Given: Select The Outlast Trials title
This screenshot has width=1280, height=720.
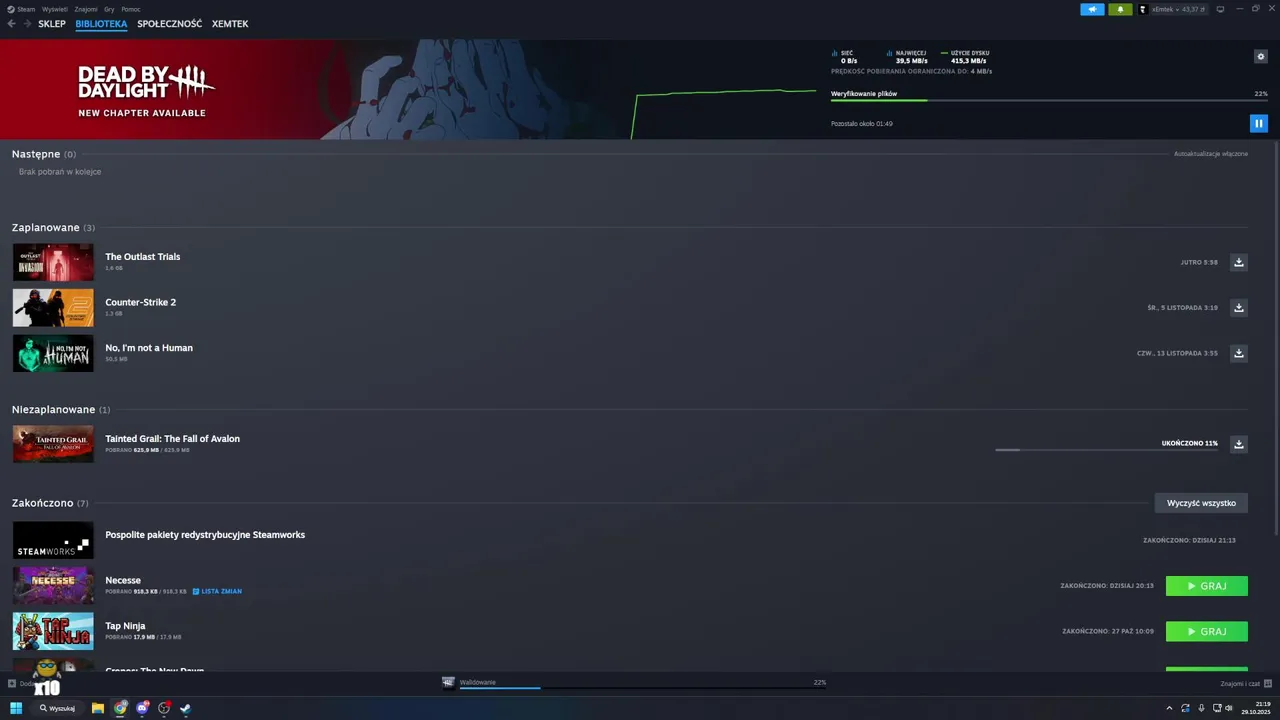Looking at the screenshot, I should [143, 257].
